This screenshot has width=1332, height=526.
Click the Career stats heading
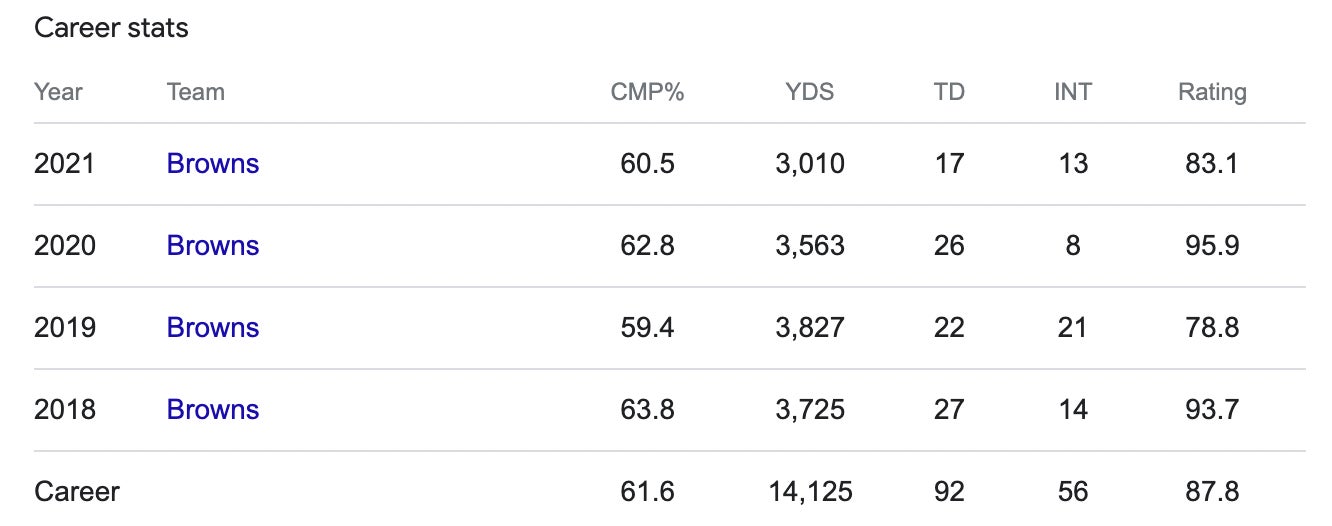click(111, 28)
